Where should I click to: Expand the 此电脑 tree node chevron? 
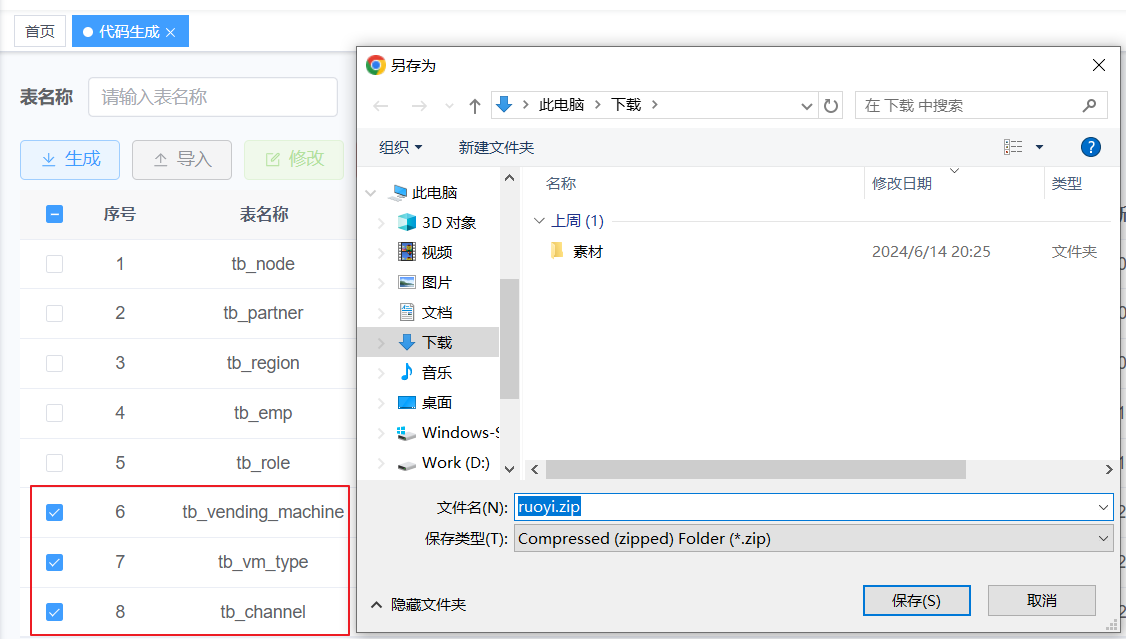[x=372, y=192]
